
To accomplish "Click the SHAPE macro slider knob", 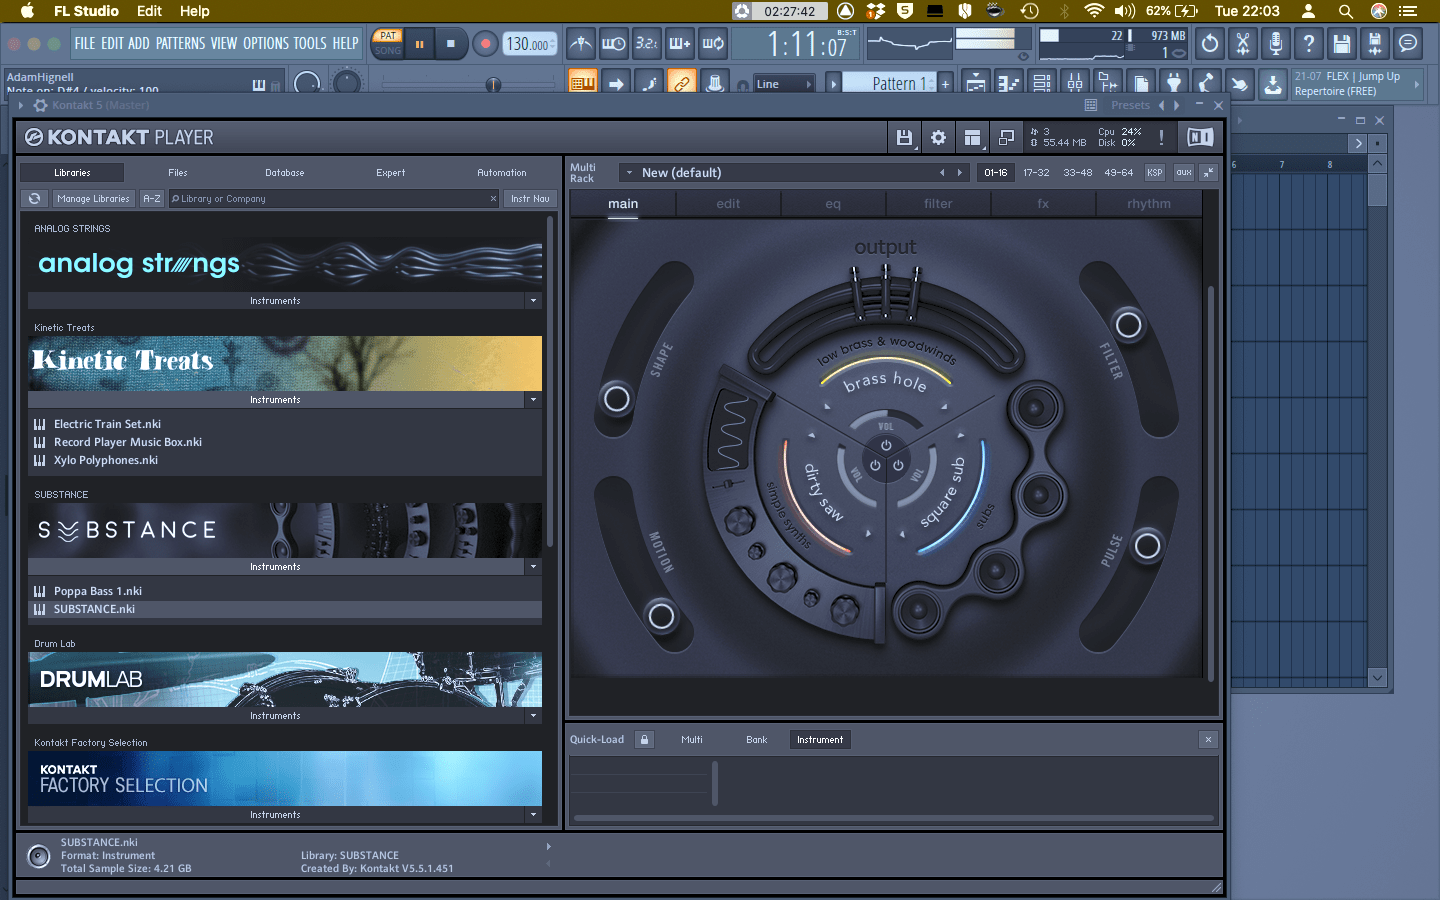I will [617, 399].
